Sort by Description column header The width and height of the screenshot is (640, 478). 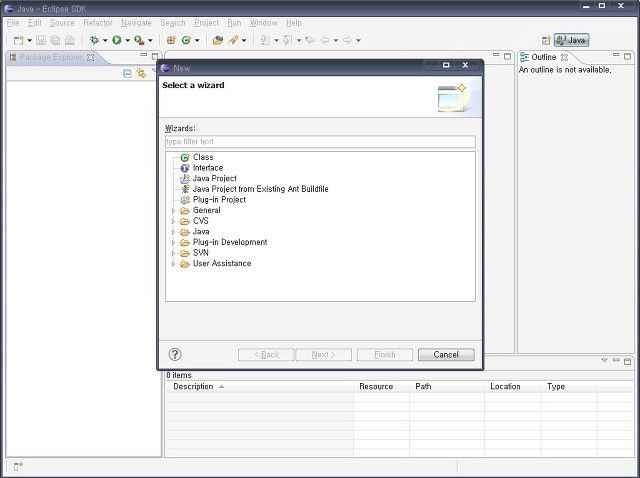[259, 387]
